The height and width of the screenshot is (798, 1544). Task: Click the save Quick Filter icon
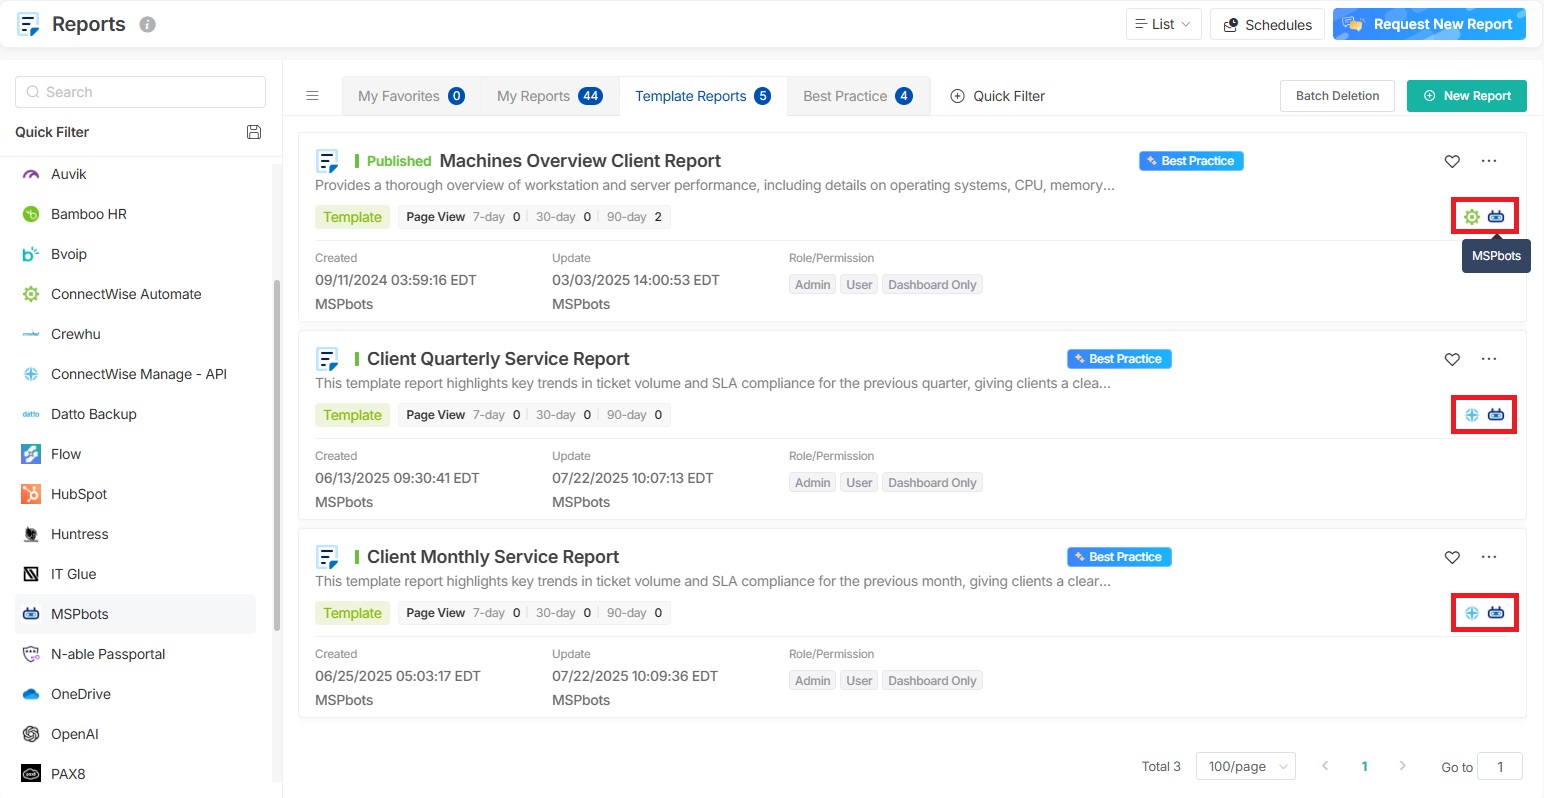pos(254,132)
